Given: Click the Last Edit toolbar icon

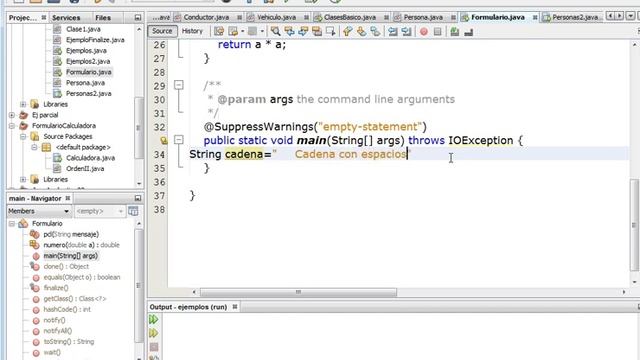Looking at the screenshot, I should (x=219, y=31).
